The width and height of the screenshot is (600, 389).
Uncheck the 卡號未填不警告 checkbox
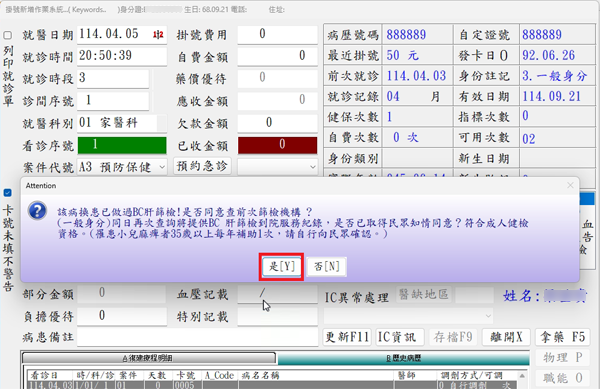click(8, 192)
